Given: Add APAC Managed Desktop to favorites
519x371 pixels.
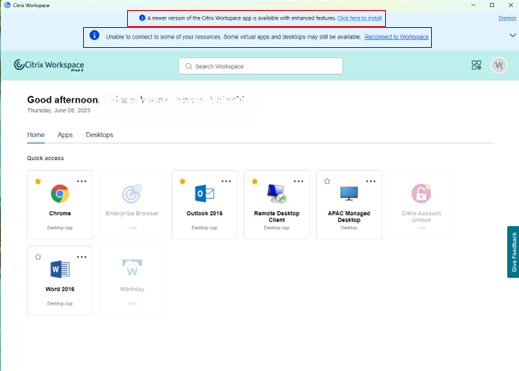Looking at the screenshot, I should (x=327, y=181).
